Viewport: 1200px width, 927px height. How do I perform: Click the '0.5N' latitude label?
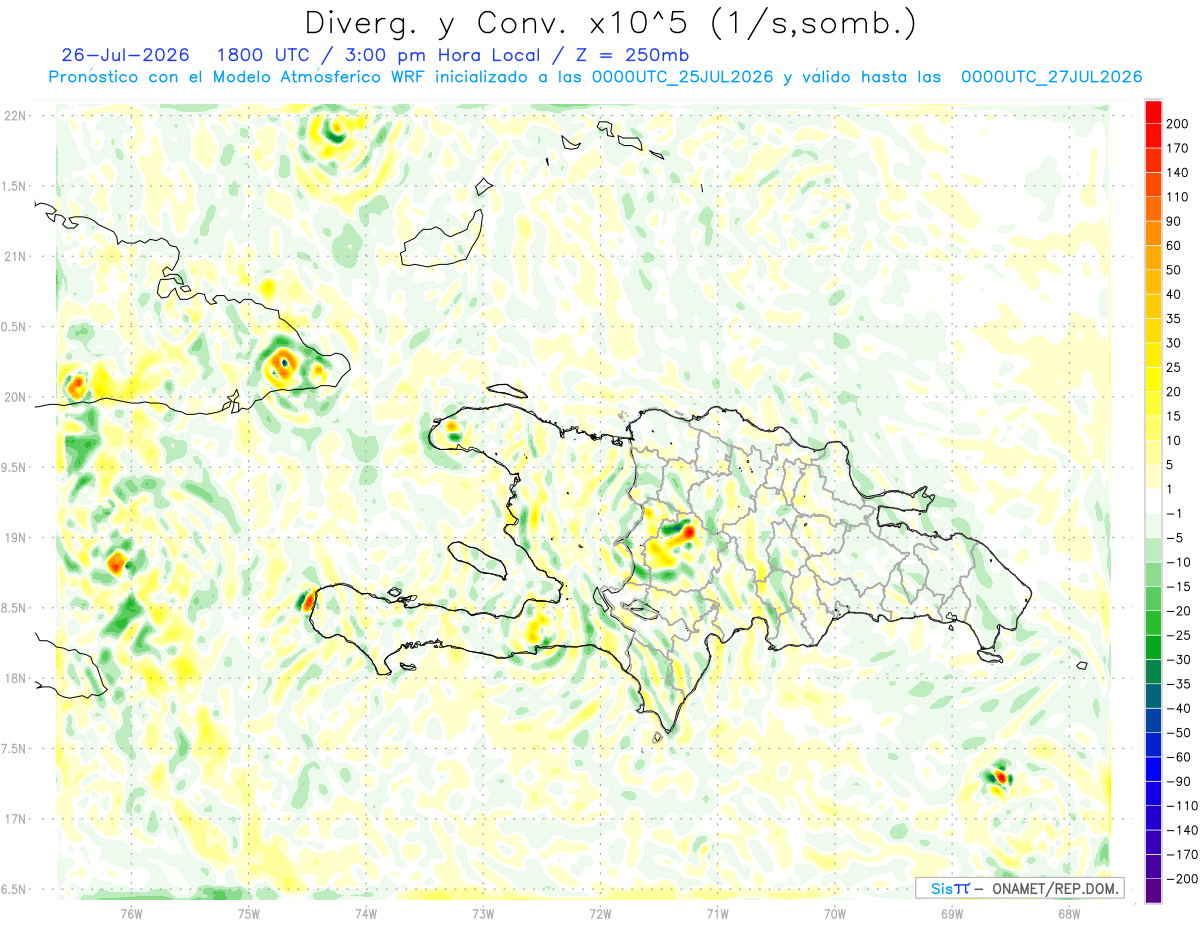(14, 327)
